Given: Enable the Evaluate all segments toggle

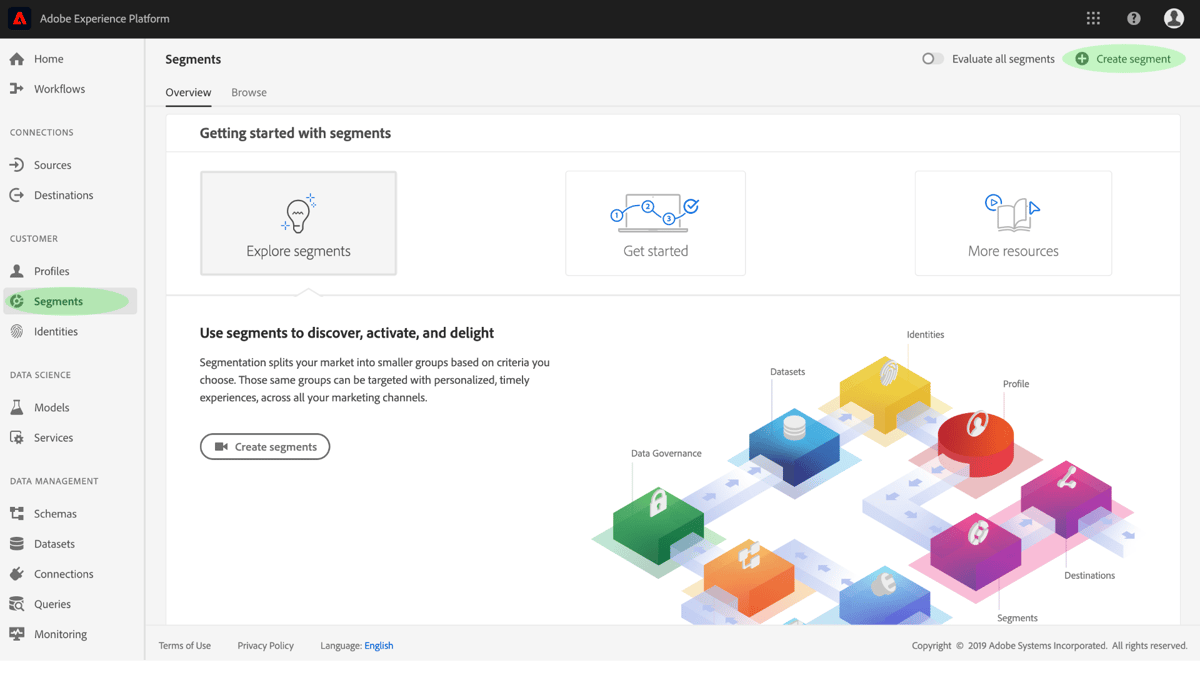Looking at the screenshot, I should [x=932, y=58].
